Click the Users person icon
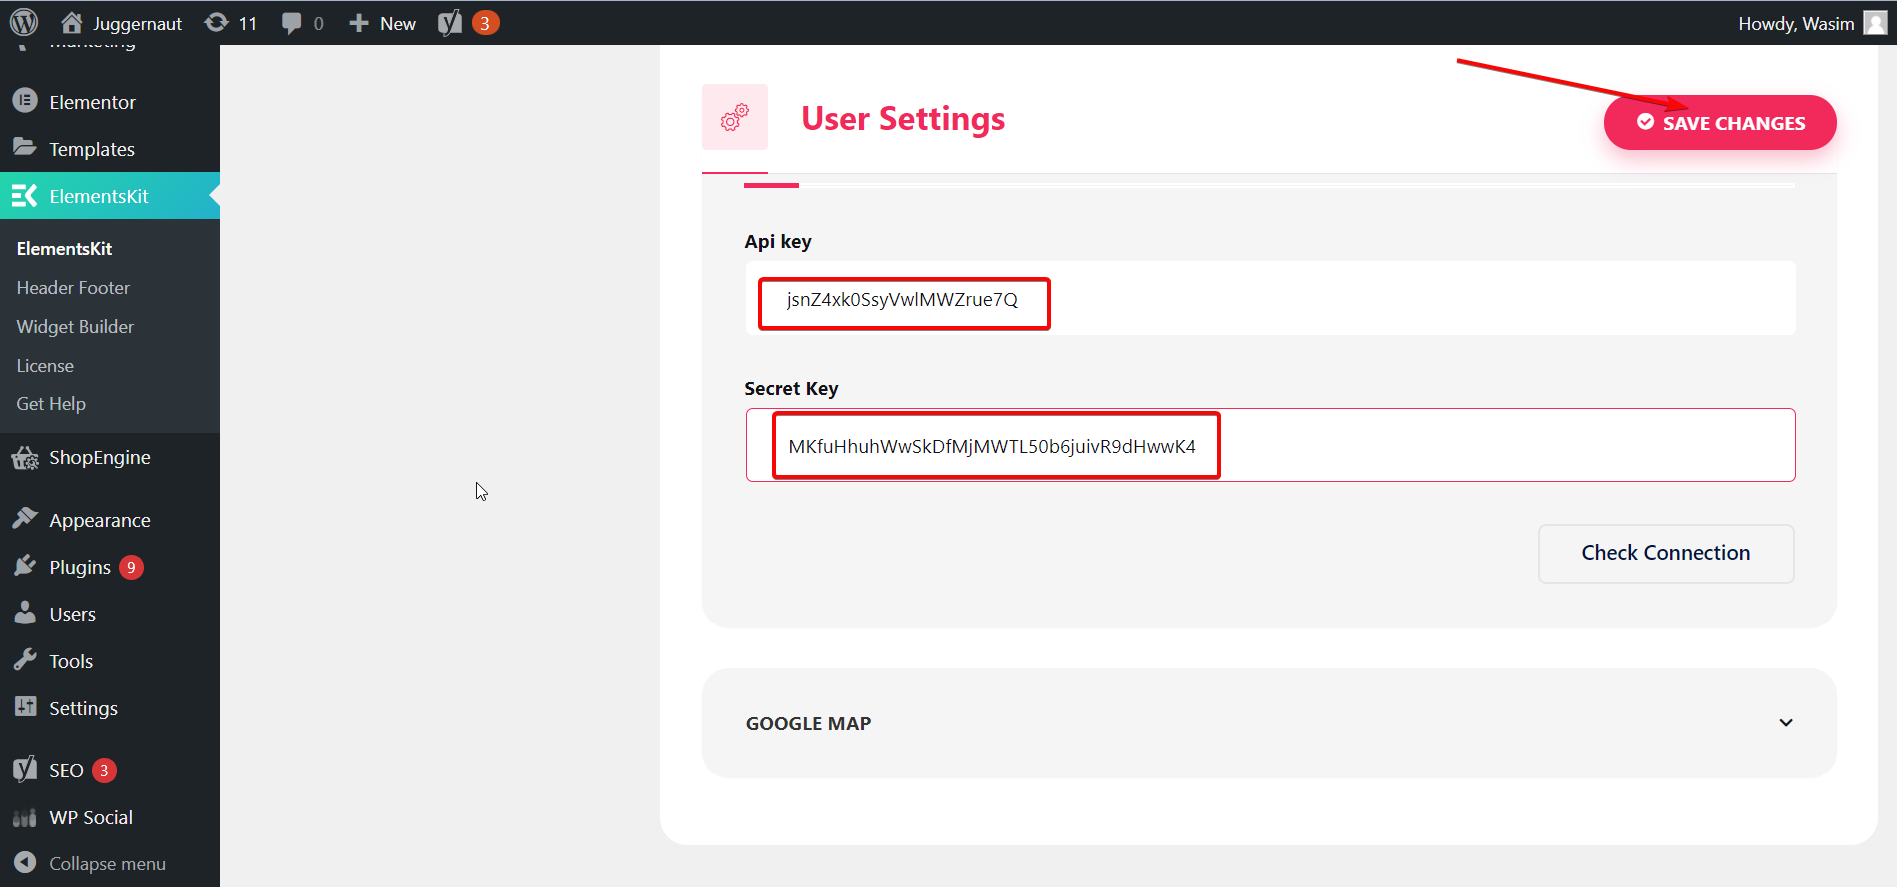Image resolution: width=1897 pixels, height=887 pixels. [x=25, y=612]
